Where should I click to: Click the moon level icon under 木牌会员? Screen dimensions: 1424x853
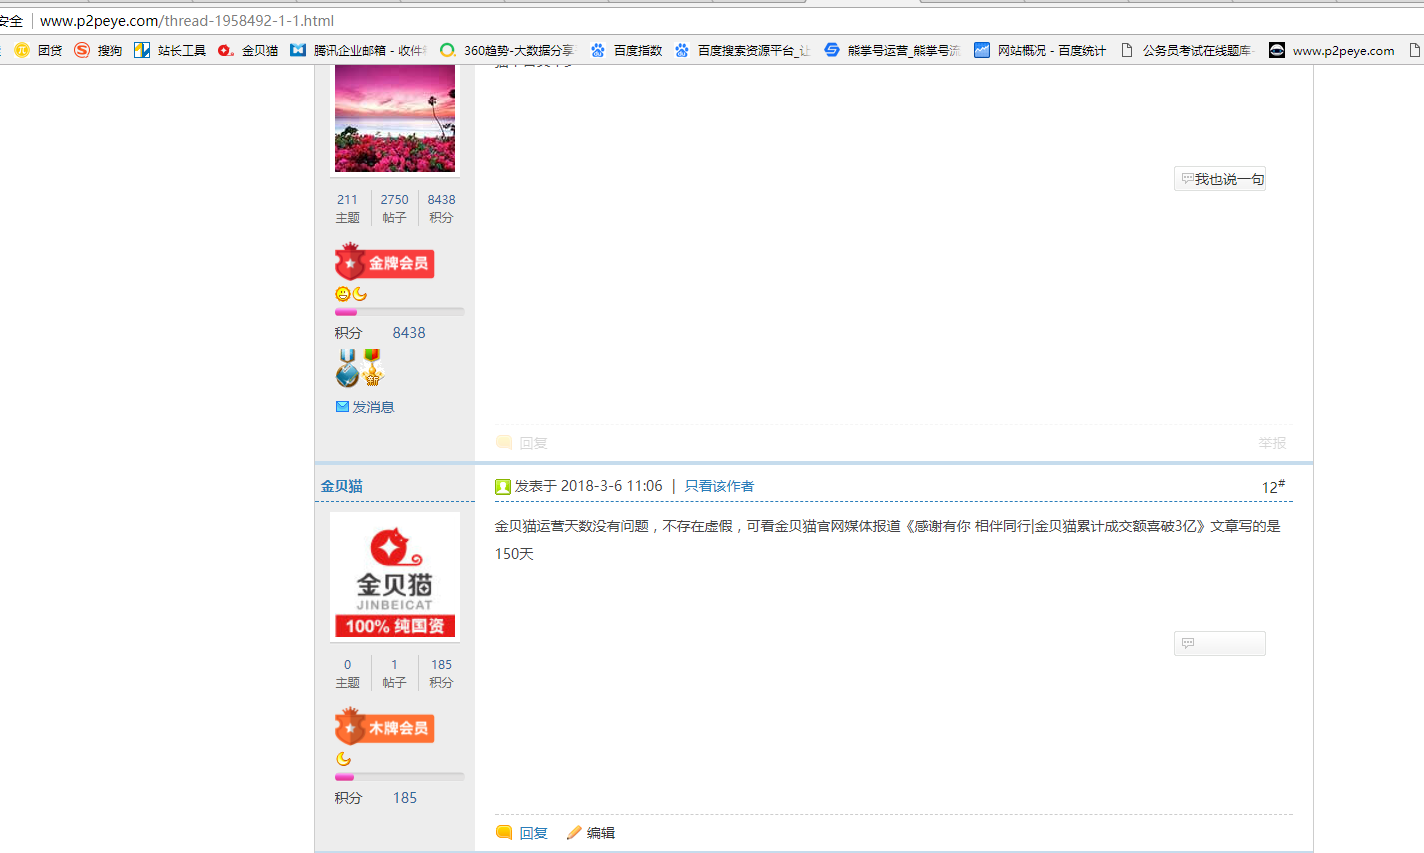pyautogui.click(x=343, y=759)
